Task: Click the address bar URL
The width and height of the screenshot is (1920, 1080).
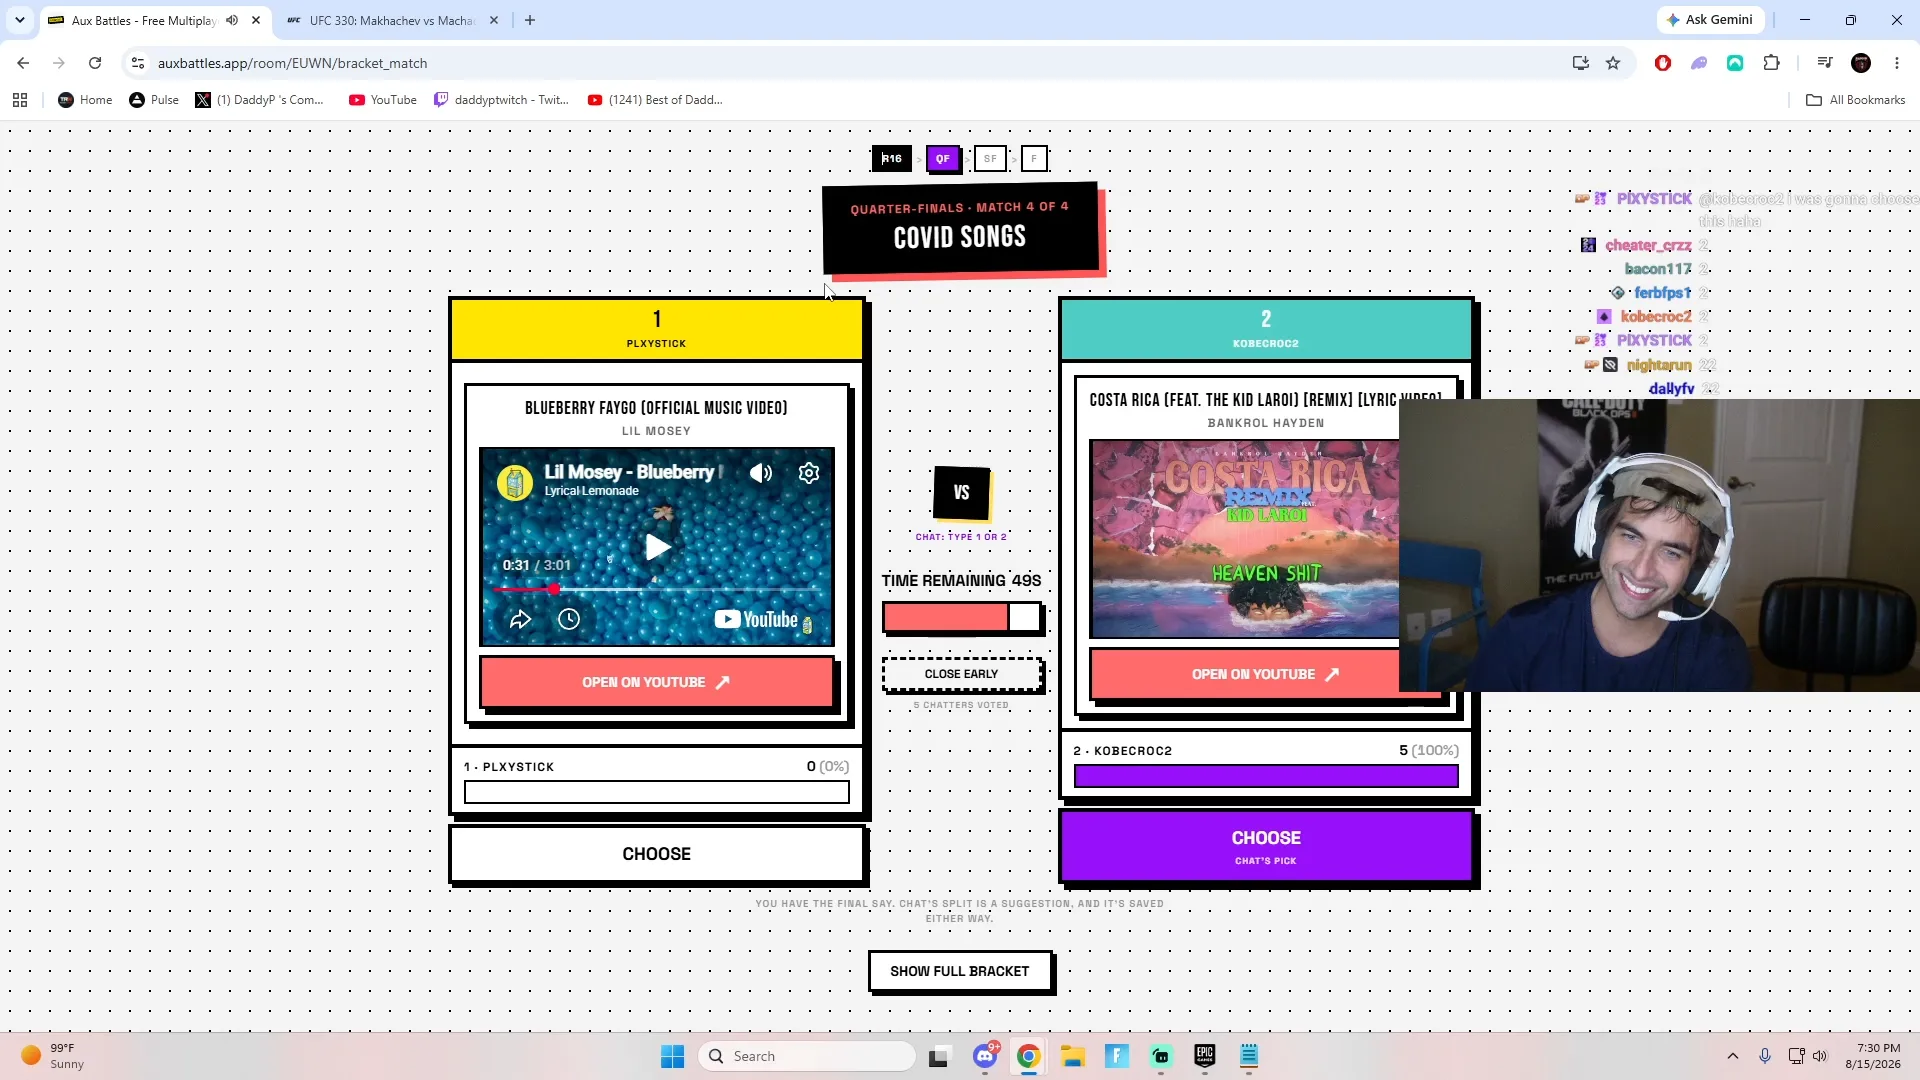Action: [x=292, y=63]
